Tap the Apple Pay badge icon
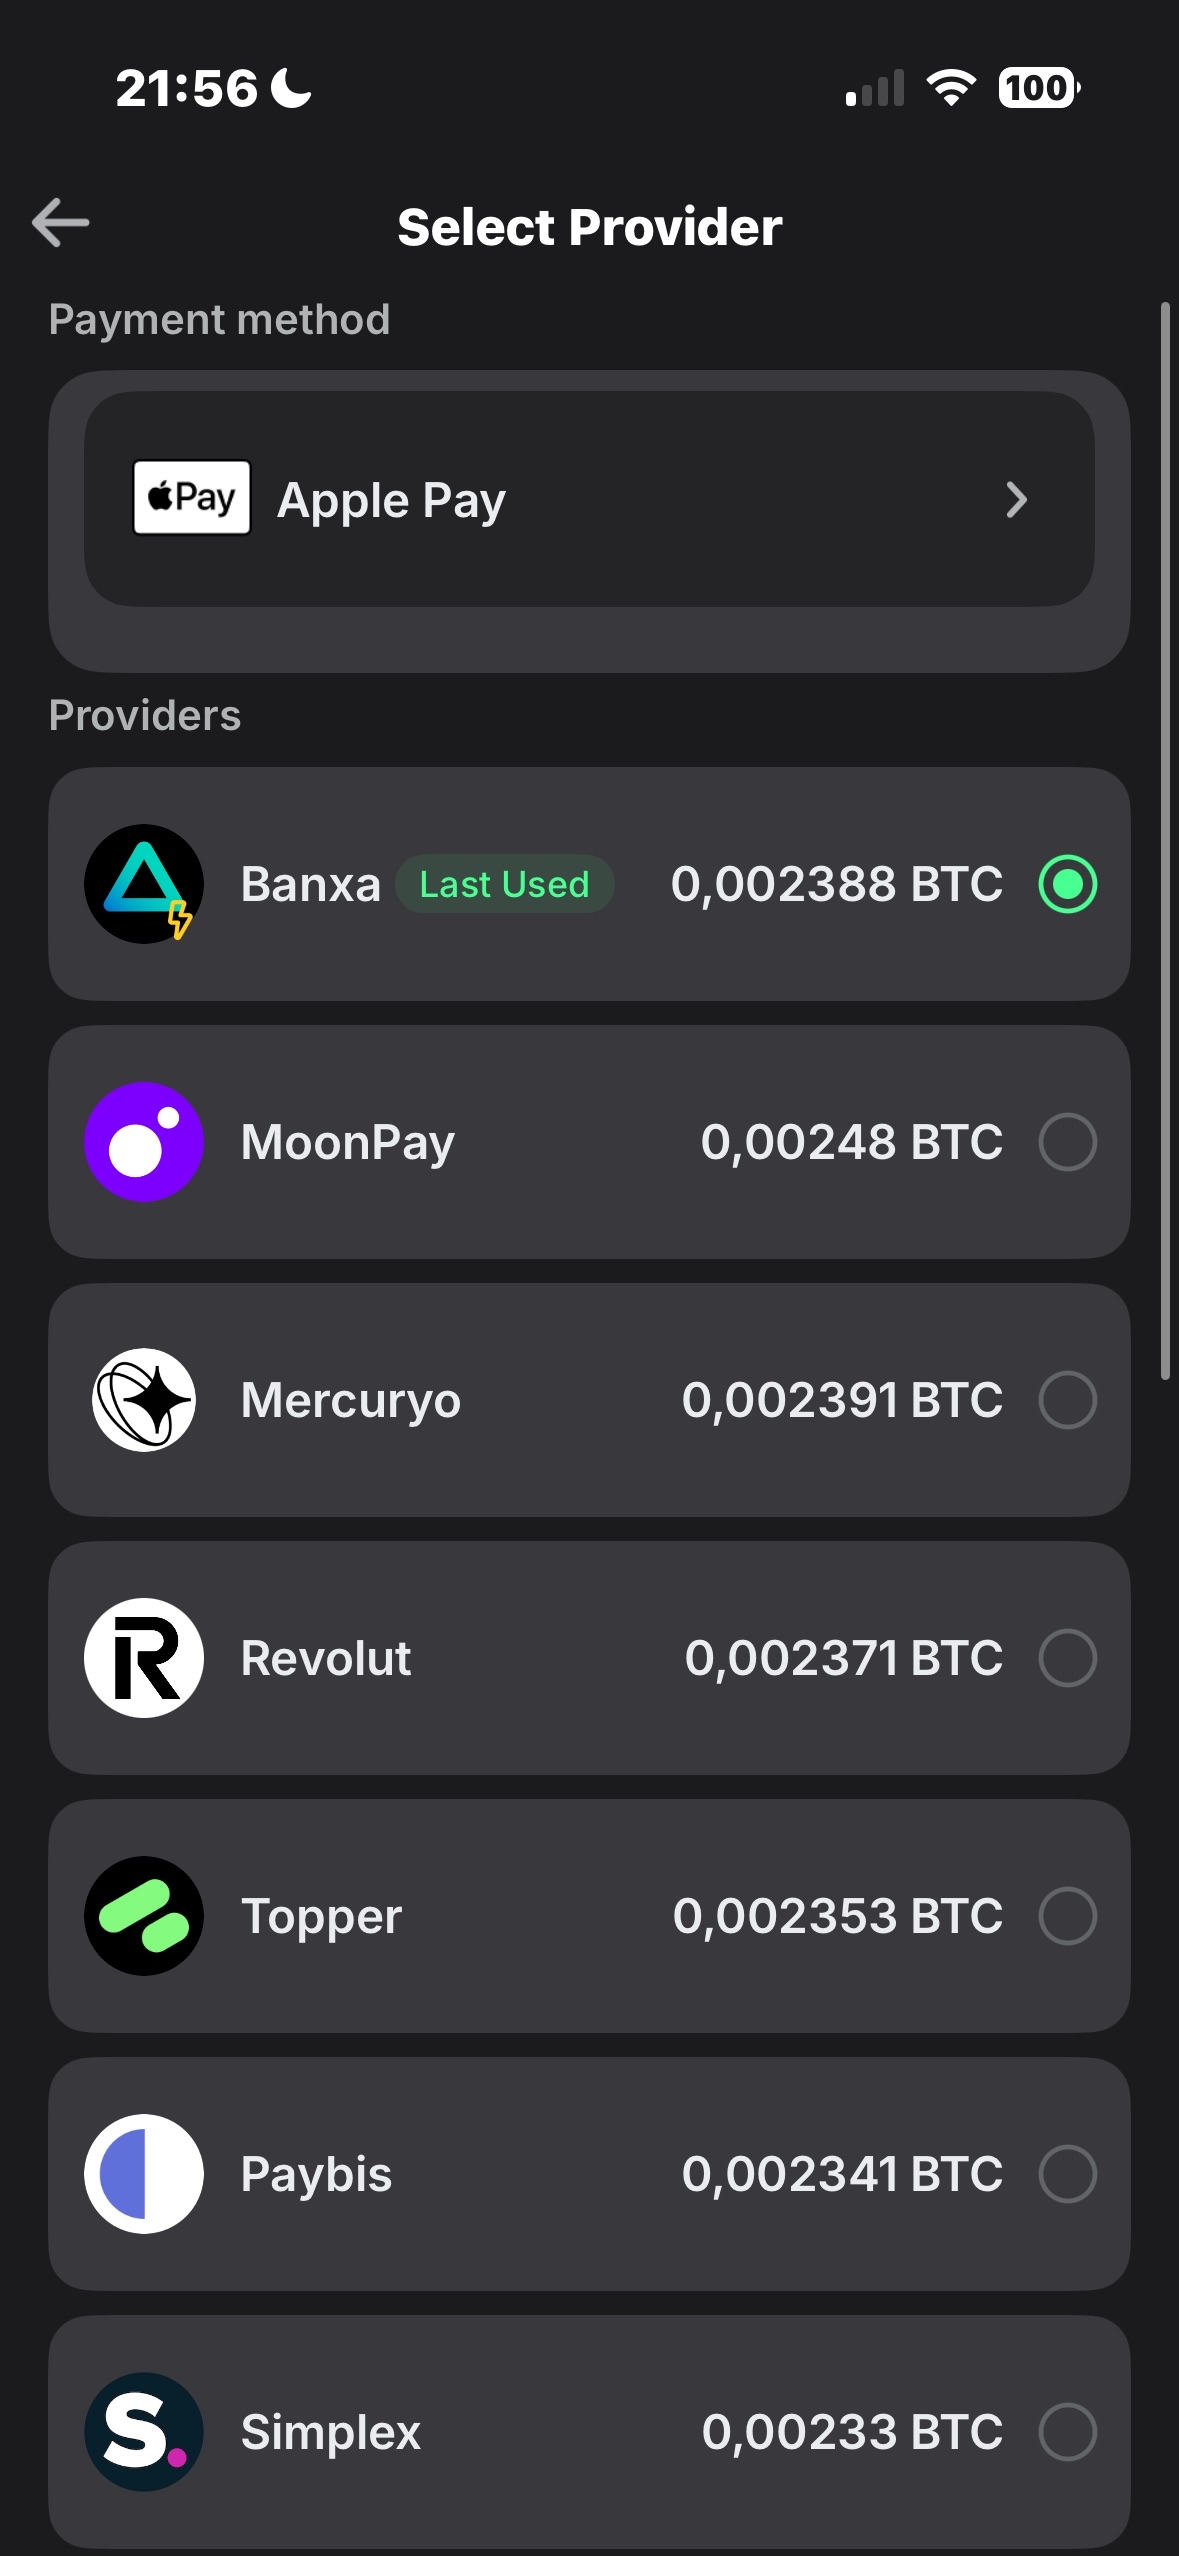 [x=192, y=498]
